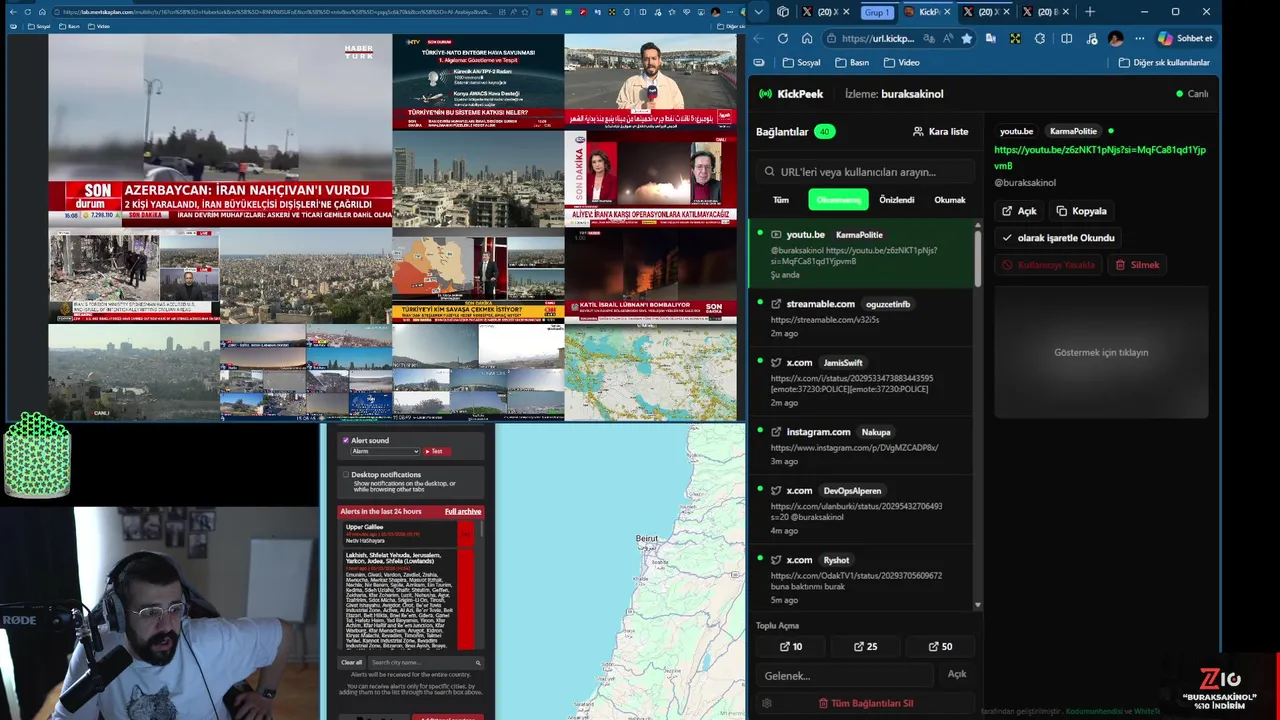This screenshot has width=1280, height=720.
Task: Open Sohbet et Copilot chat
Action: [1186, 38]
